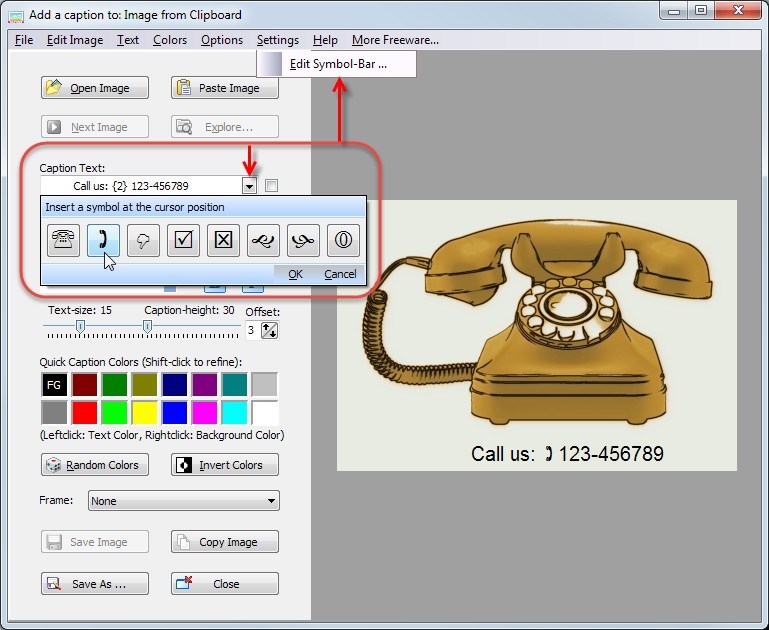Open the caption text symbol dropdown arrow

point(249,186)
